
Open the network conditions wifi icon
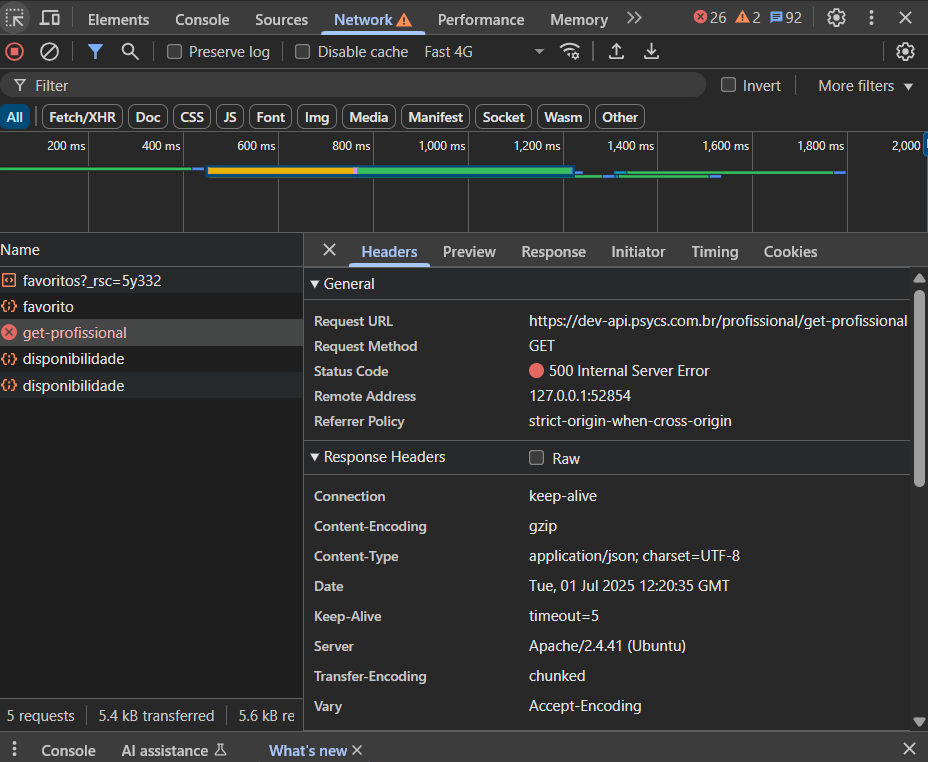click(570, 52)
